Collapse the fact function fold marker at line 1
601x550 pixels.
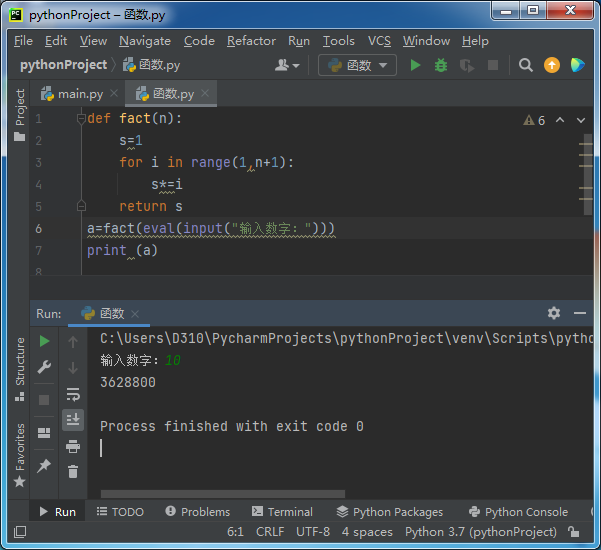(81, 119)
